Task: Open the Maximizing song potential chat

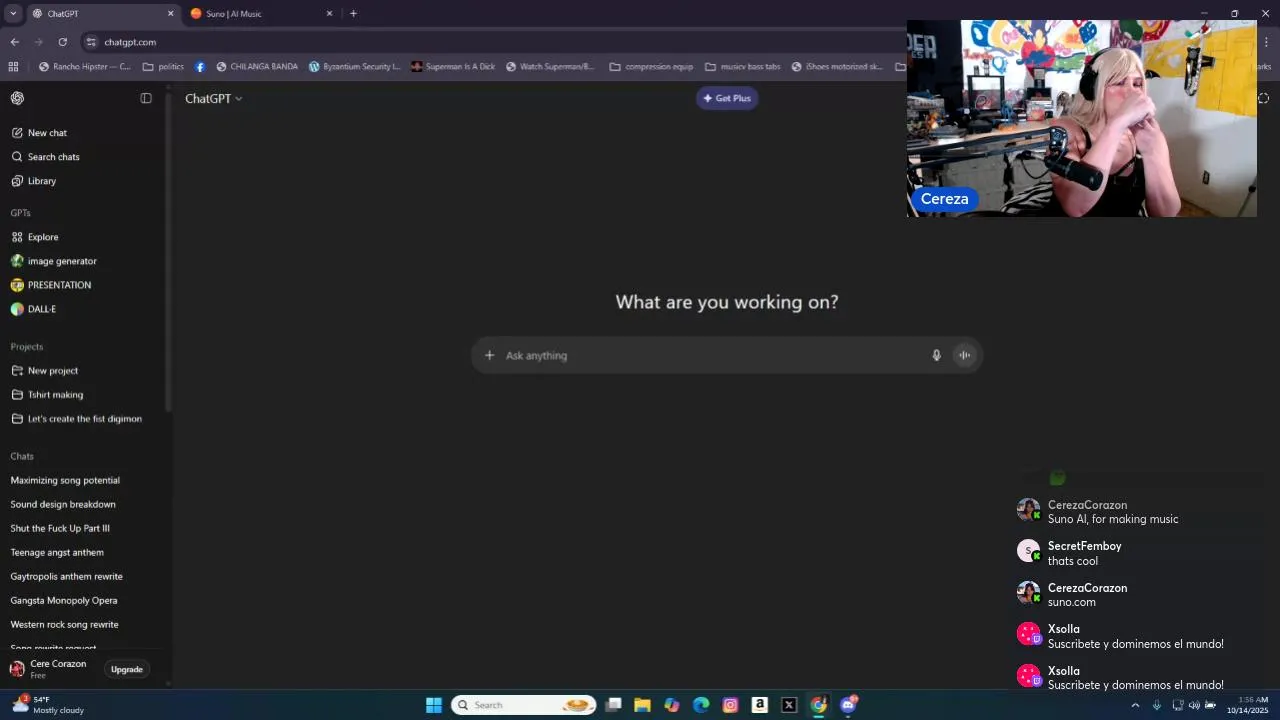Action: click(65, 481)
